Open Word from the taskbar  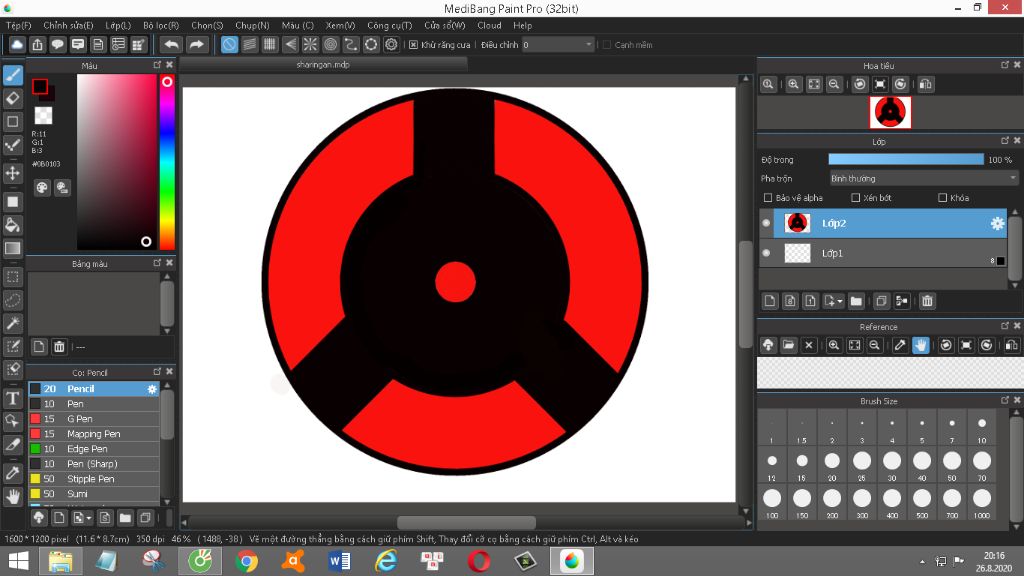340,561
